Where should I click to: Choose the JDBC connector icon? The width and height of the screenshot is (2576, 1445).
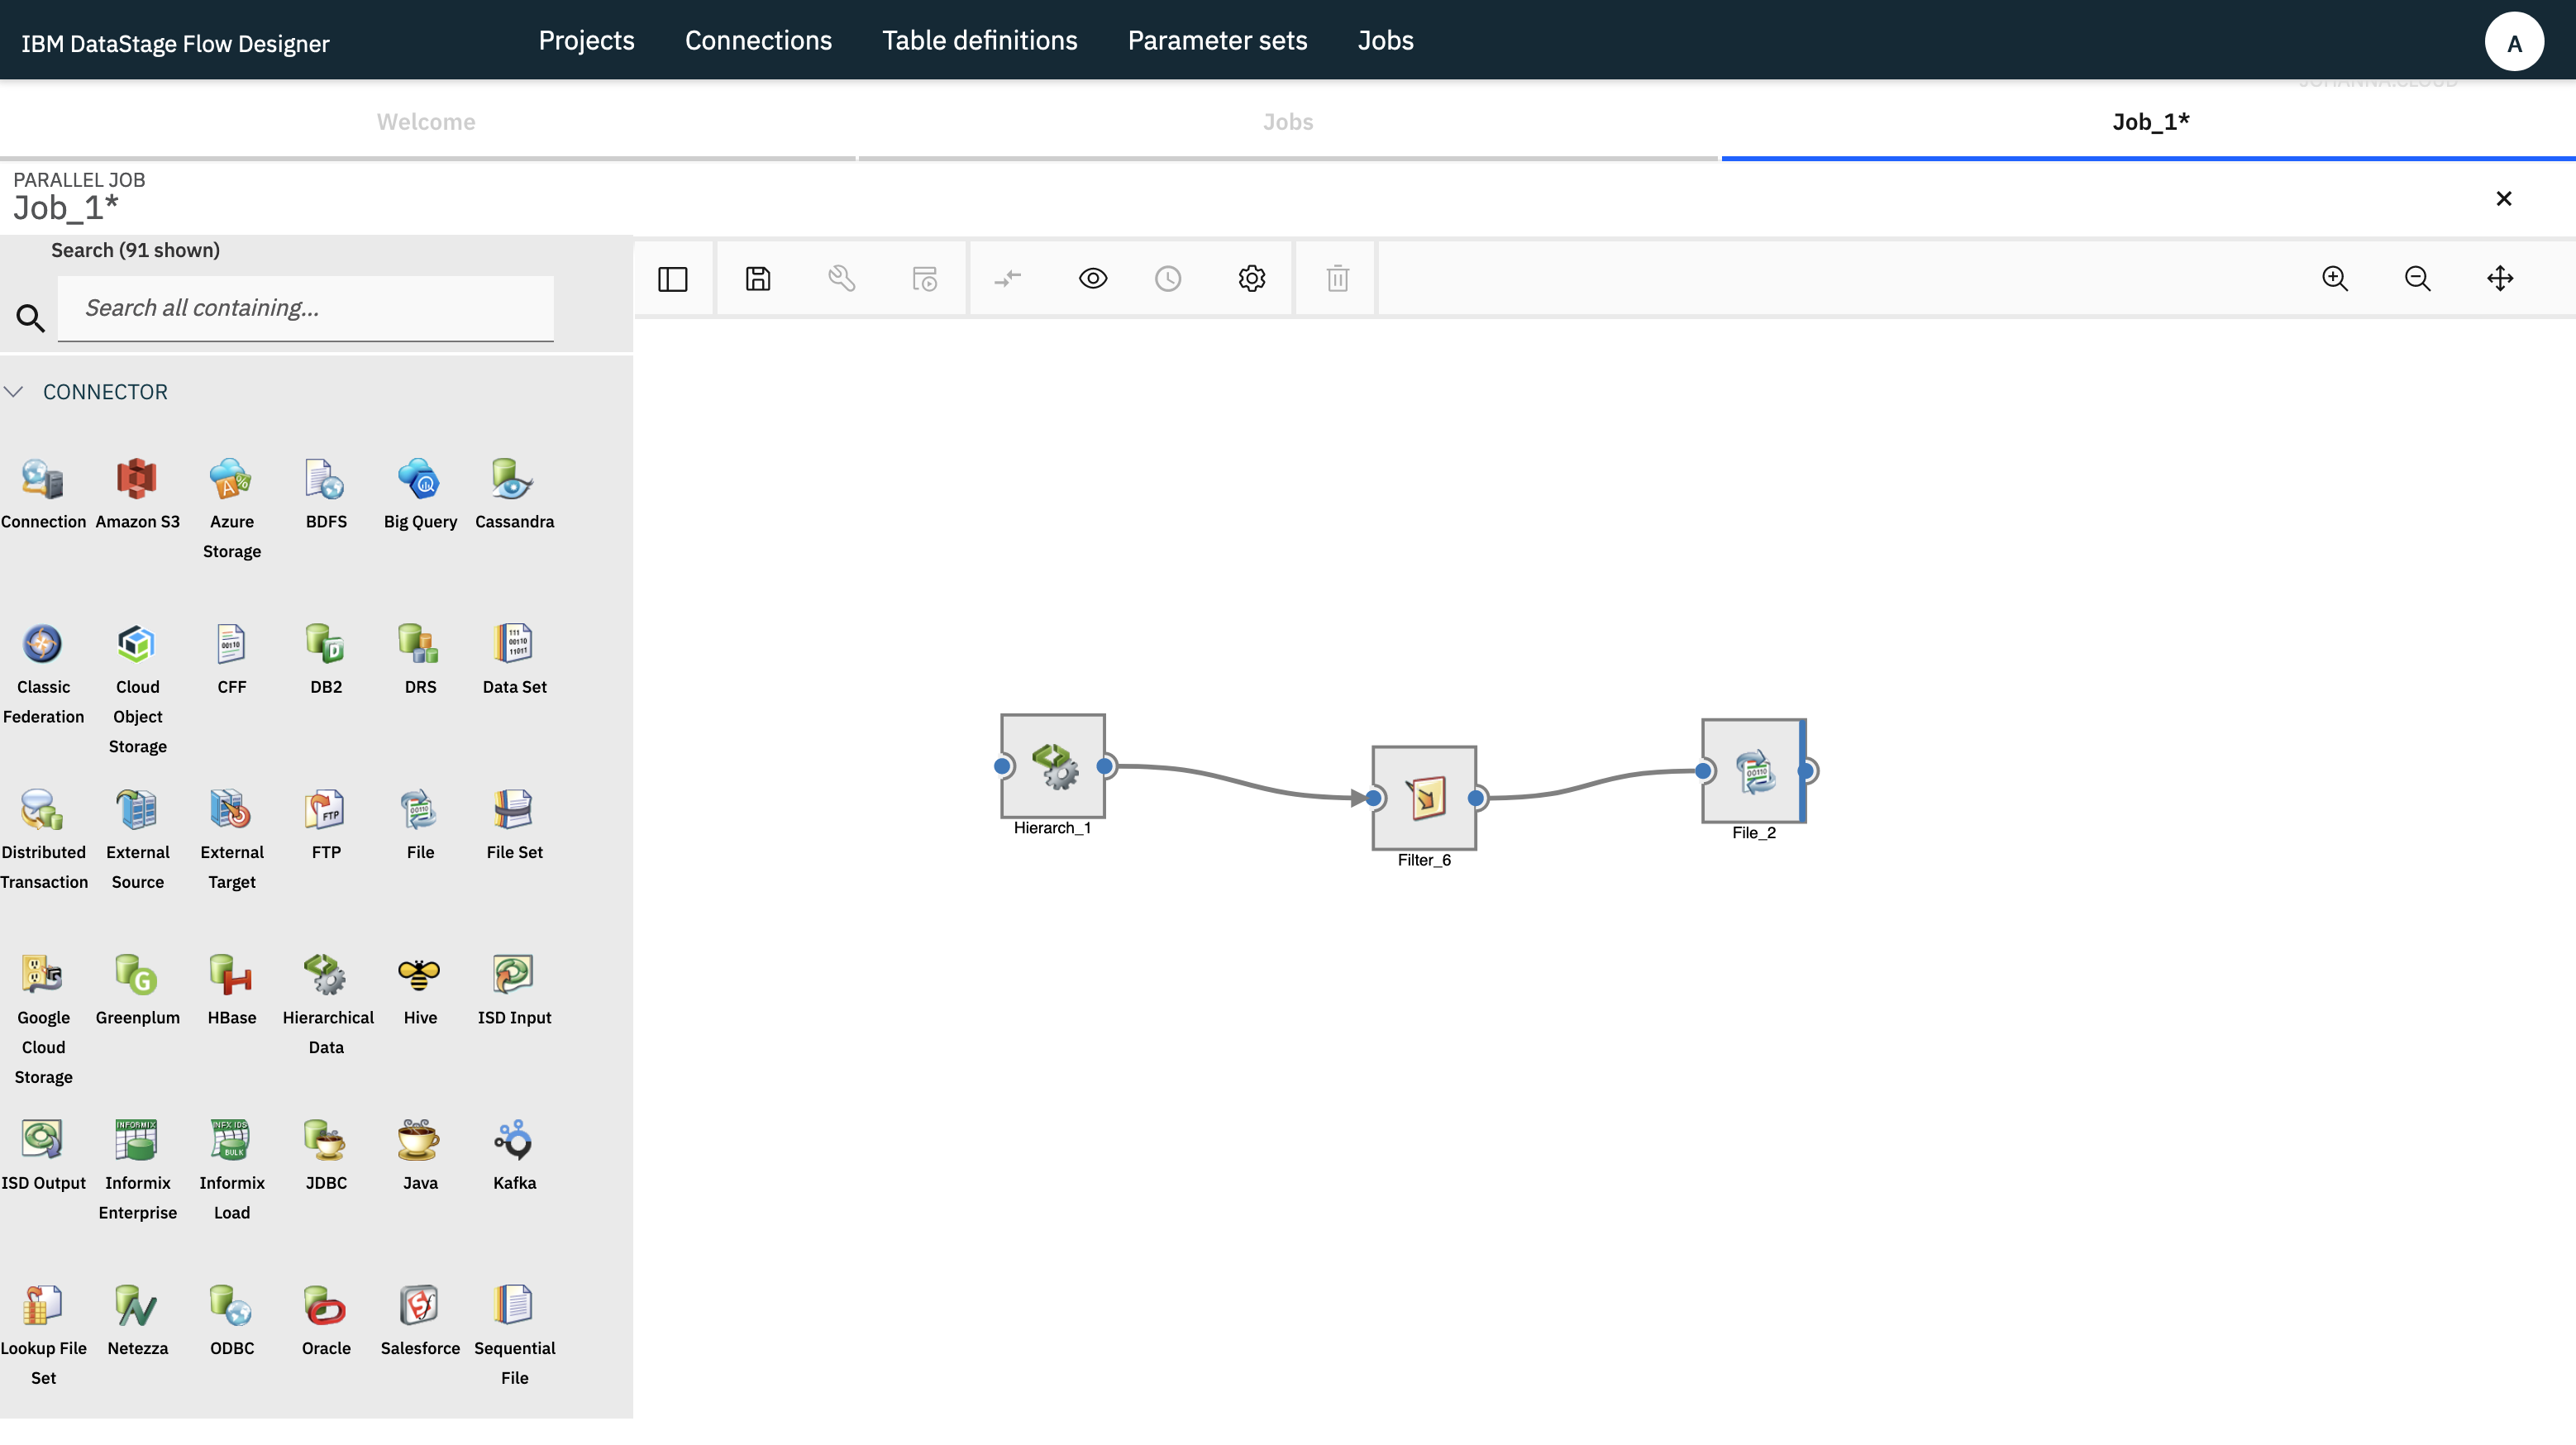tap(326, 1140)
